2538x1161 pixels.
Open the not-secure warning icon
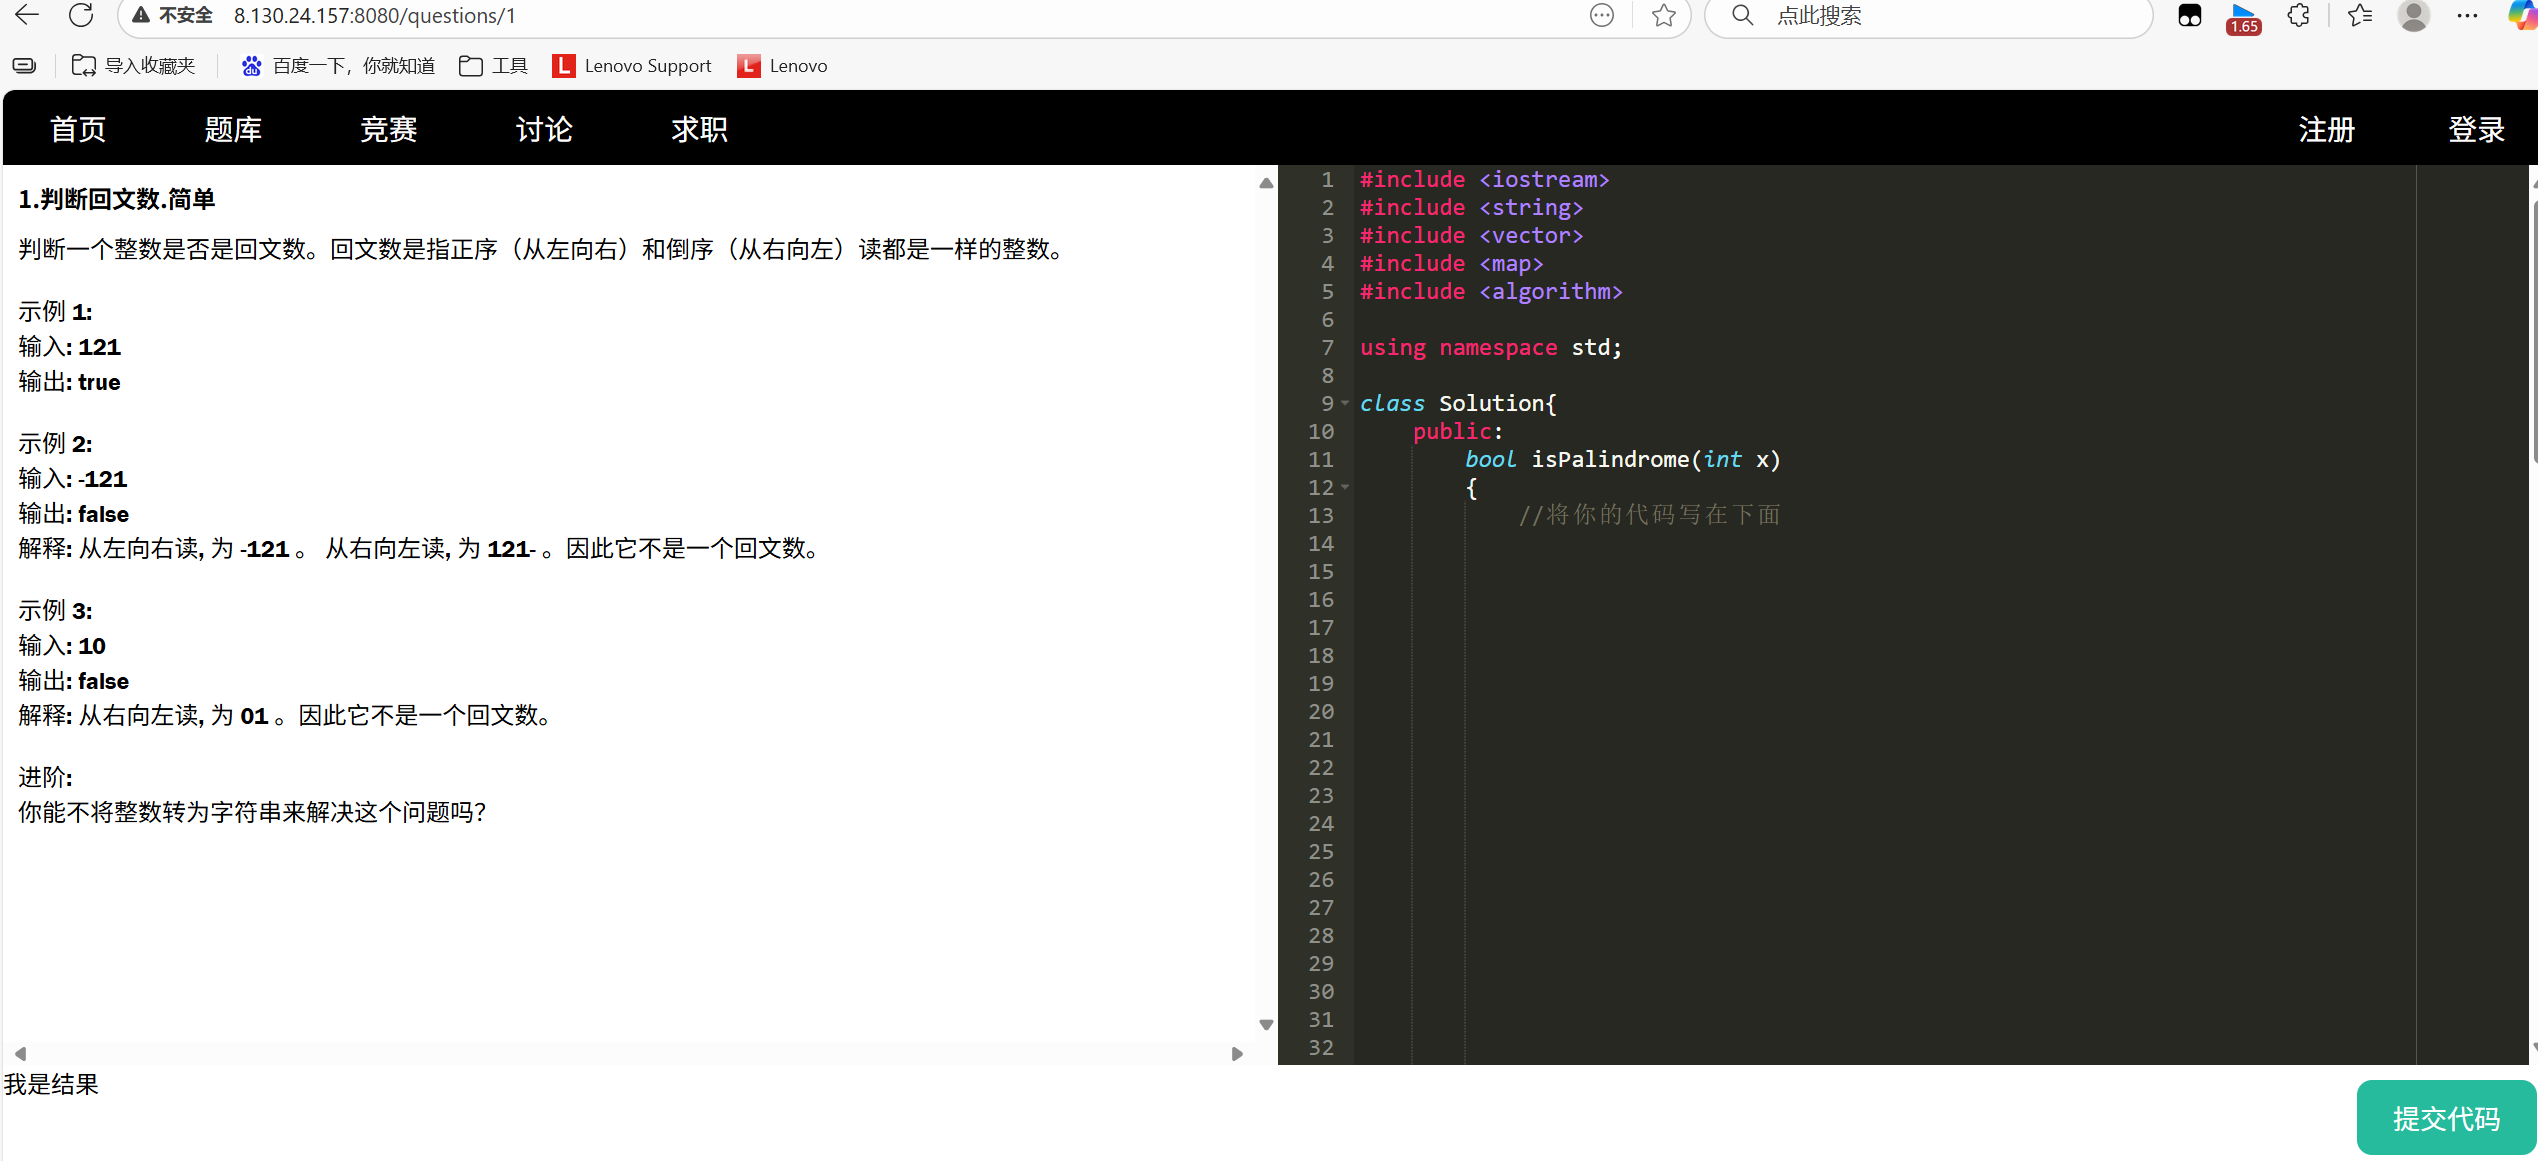coord(141,15)
